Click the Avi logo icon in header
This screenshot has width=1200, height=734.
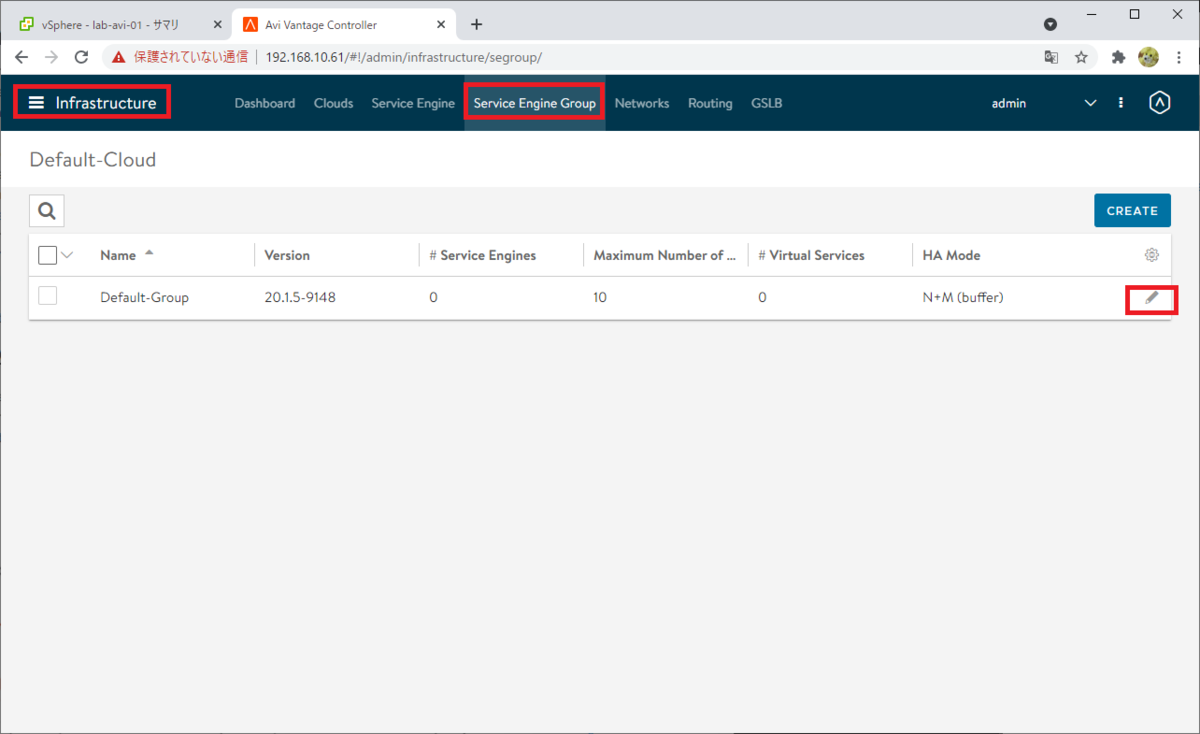(1160, 103)
